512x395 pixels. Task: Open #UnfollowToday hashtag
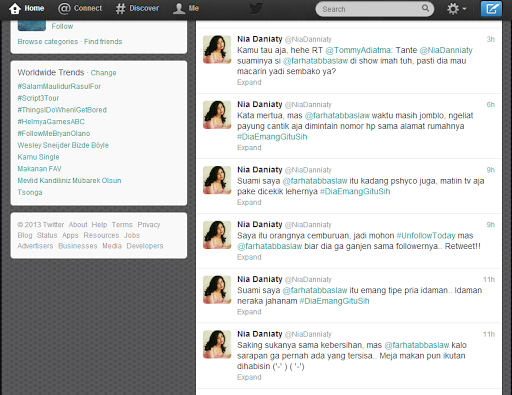(426, 236)
